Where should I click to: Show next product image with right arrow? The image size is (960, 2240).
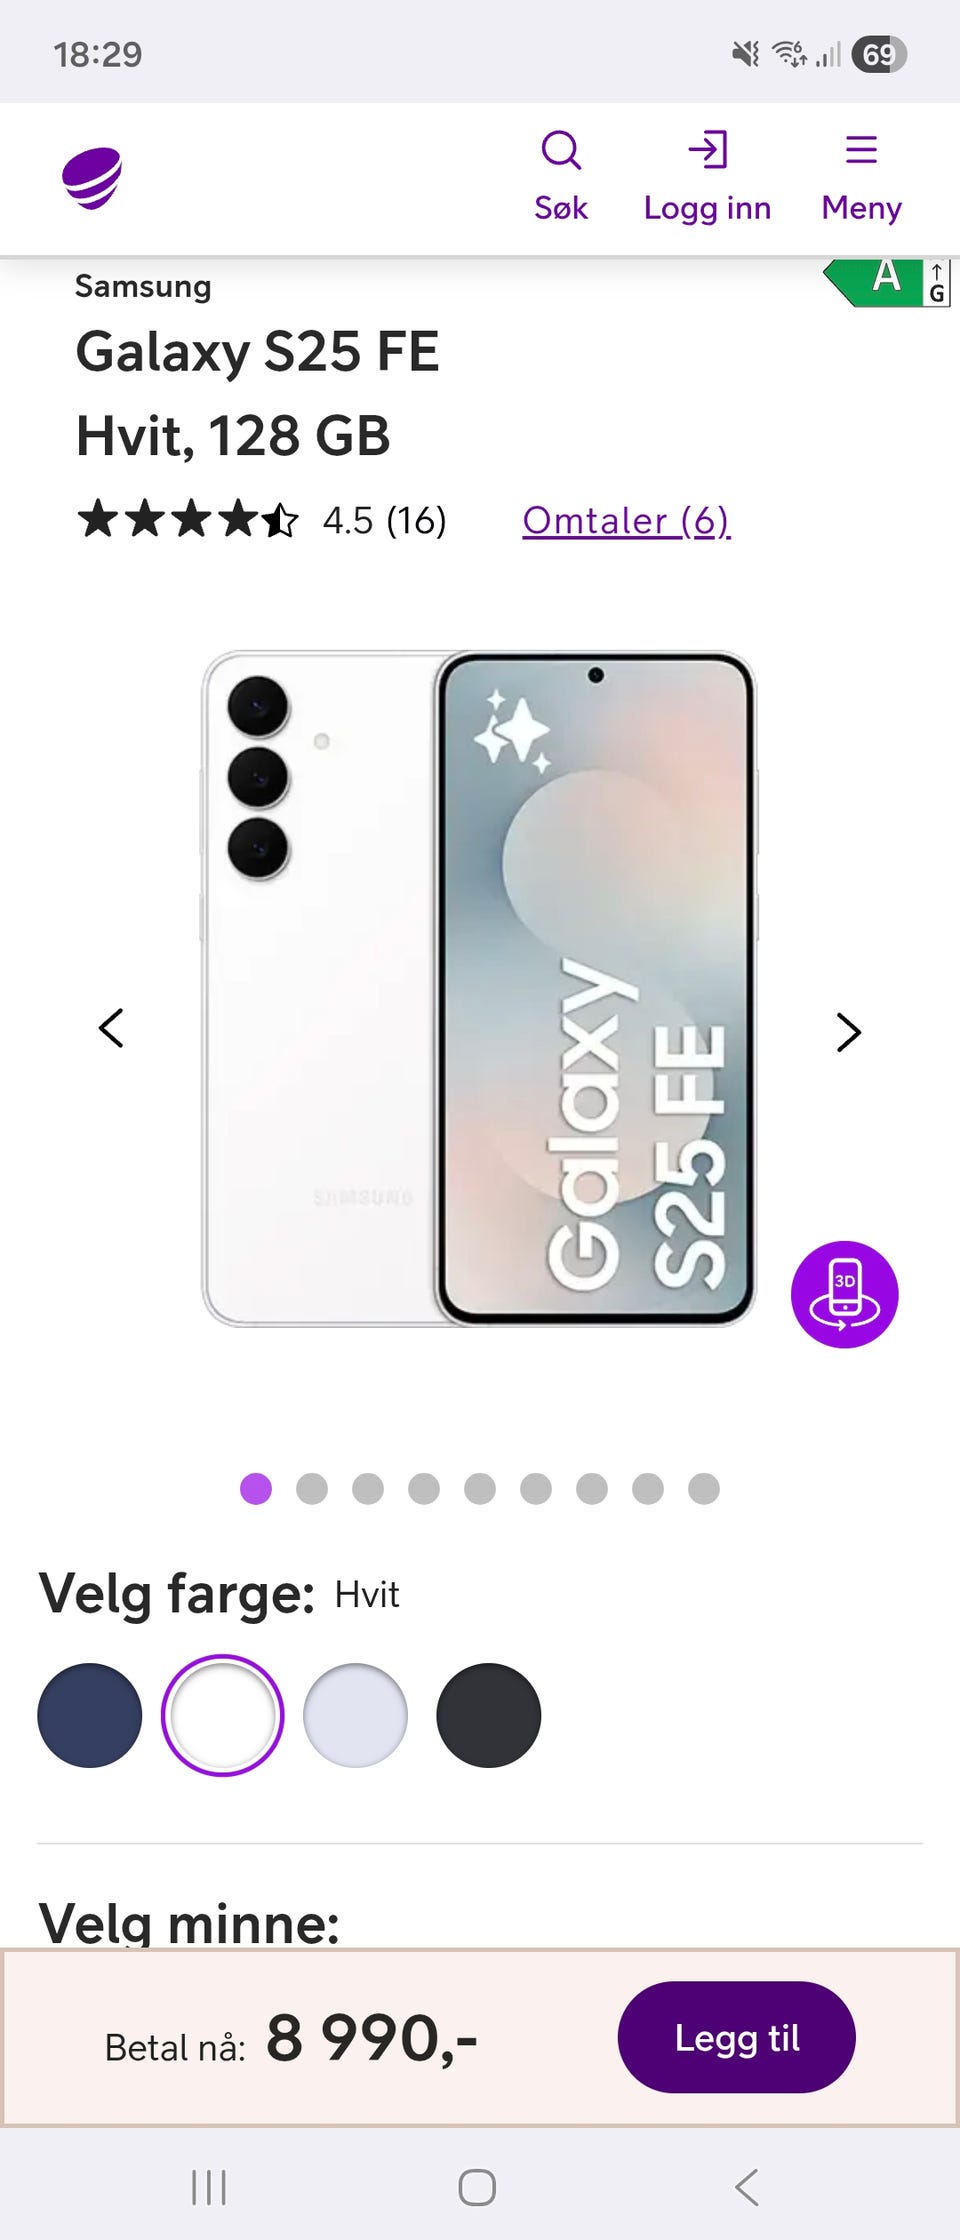pos(848,1032)
